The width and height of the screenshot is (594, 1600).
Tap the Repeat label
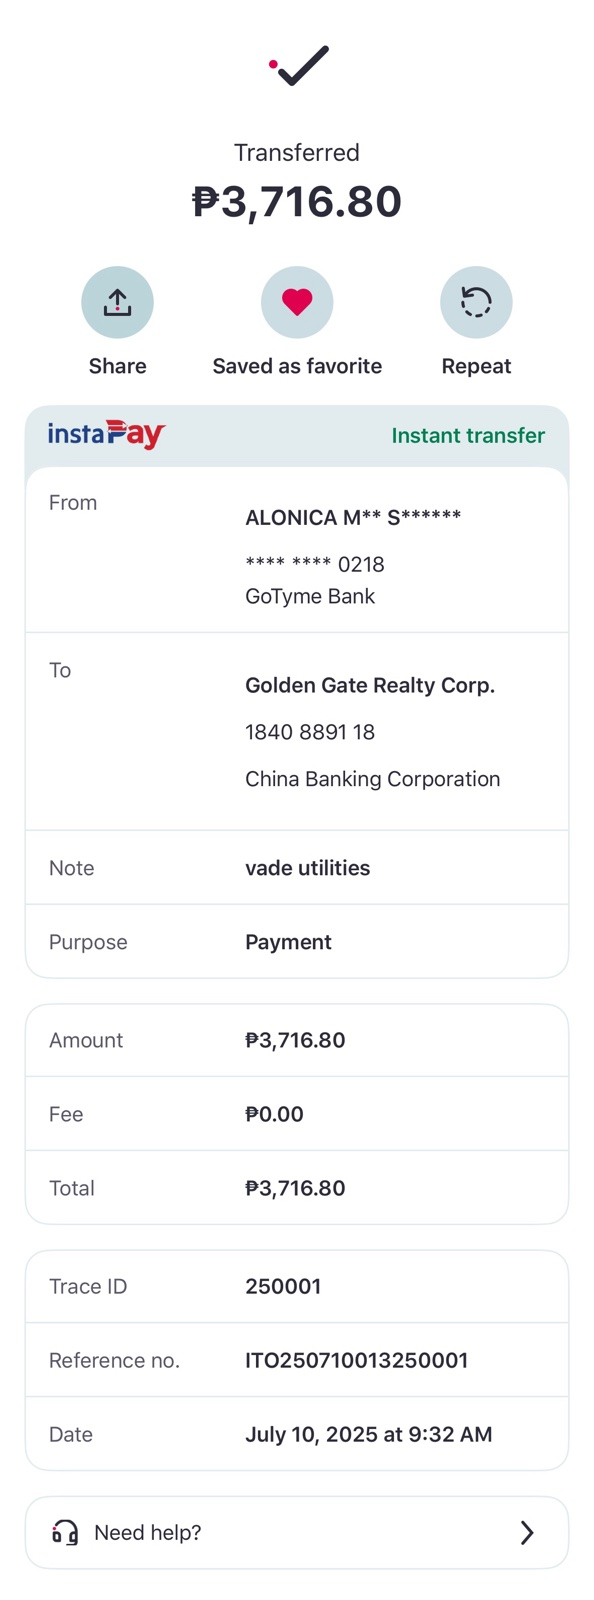click(x=476, y=366)
